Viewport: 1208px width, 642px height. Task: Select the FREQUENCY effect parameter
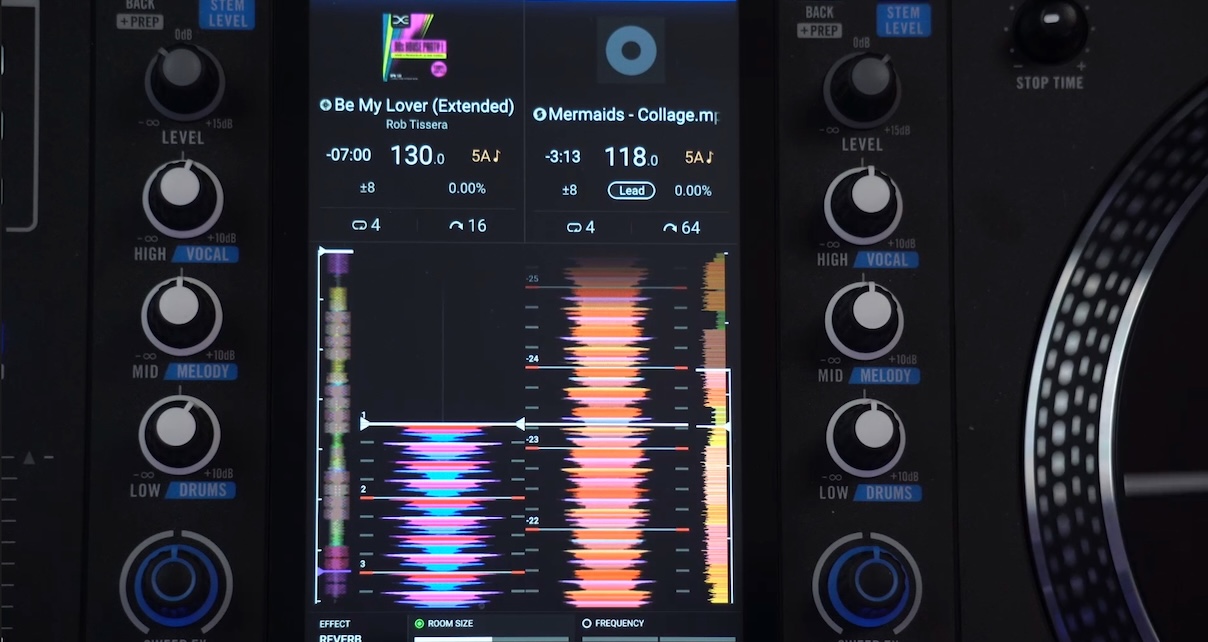tap(614, 623)
